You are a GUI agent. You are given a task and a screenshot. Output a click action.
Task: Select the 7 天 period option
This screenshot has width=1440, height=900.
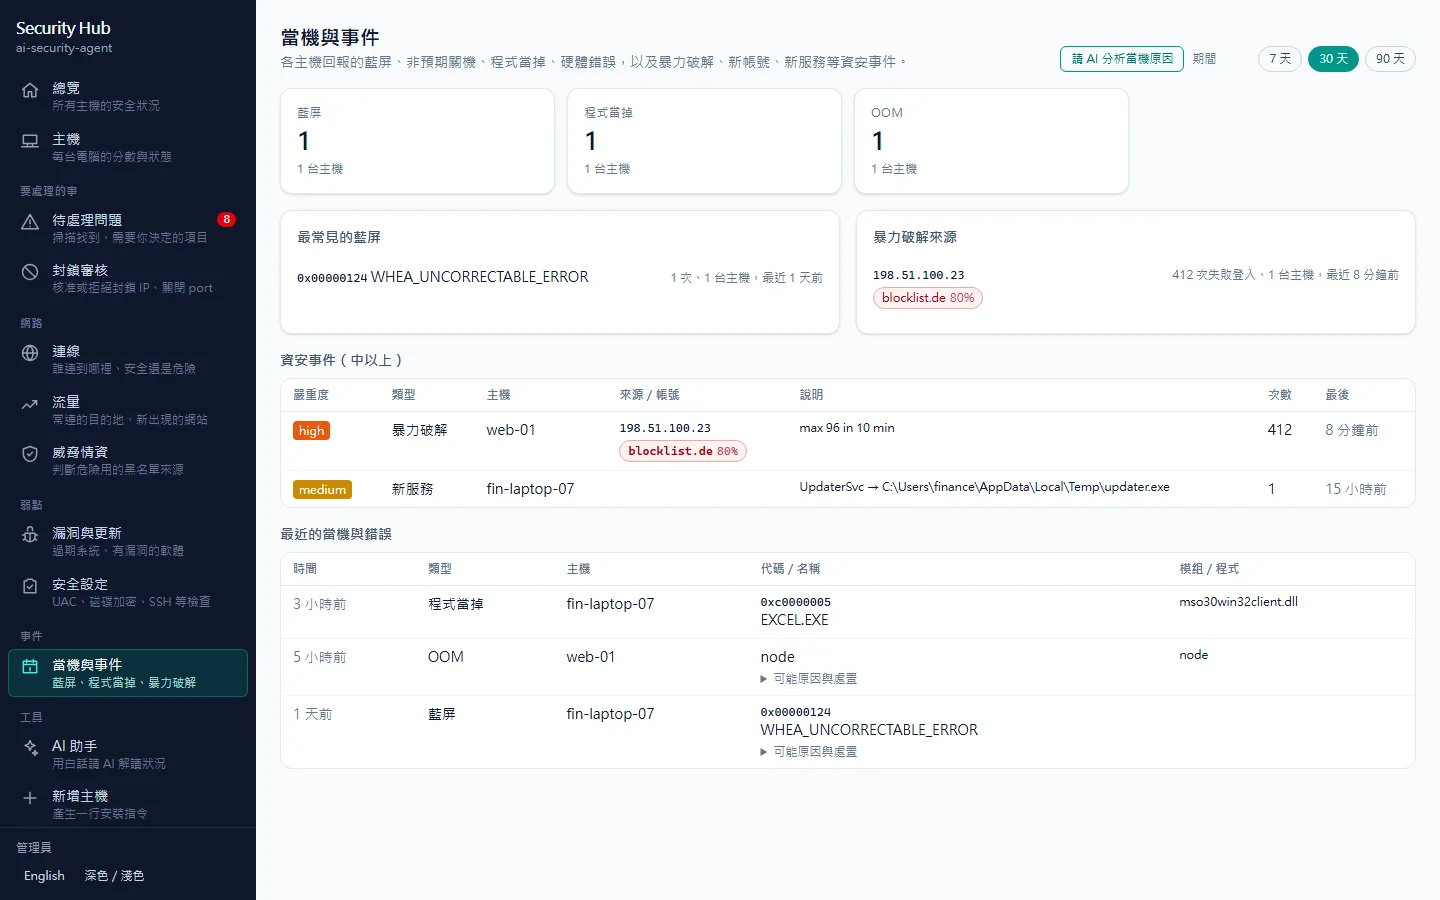pos(1280,59)
